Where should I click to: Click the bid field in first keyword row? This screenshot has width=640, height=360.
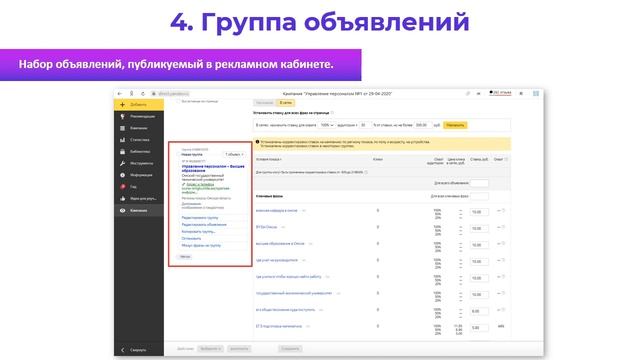[479, 212]
